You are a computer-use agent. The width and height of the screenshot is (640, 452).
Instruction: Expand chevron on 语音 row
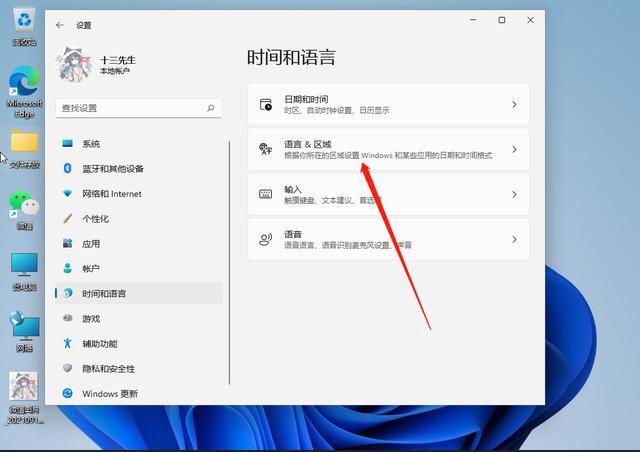click(514, 239)
